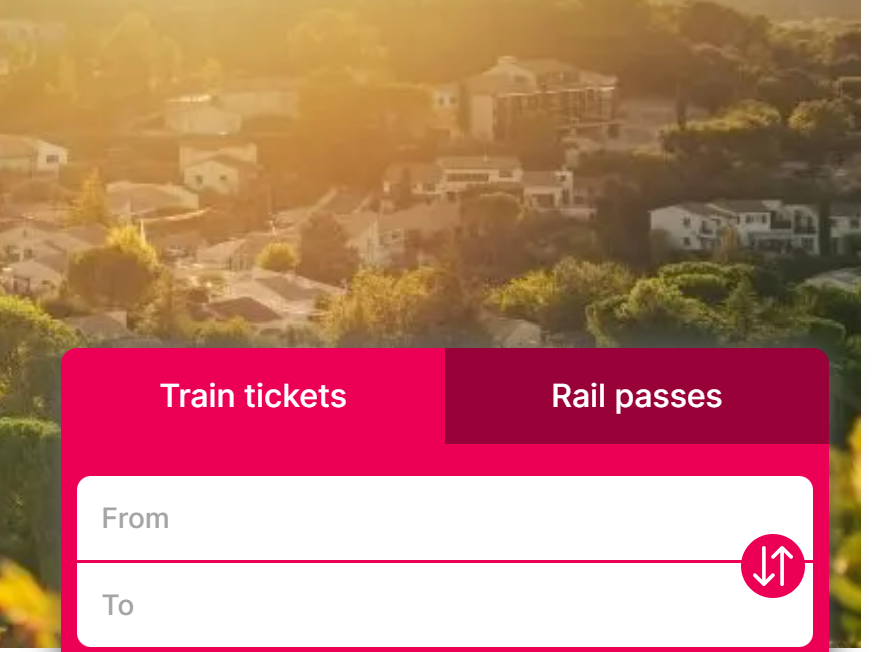
Task: Click the From departure input field
Action: [400, 518]
